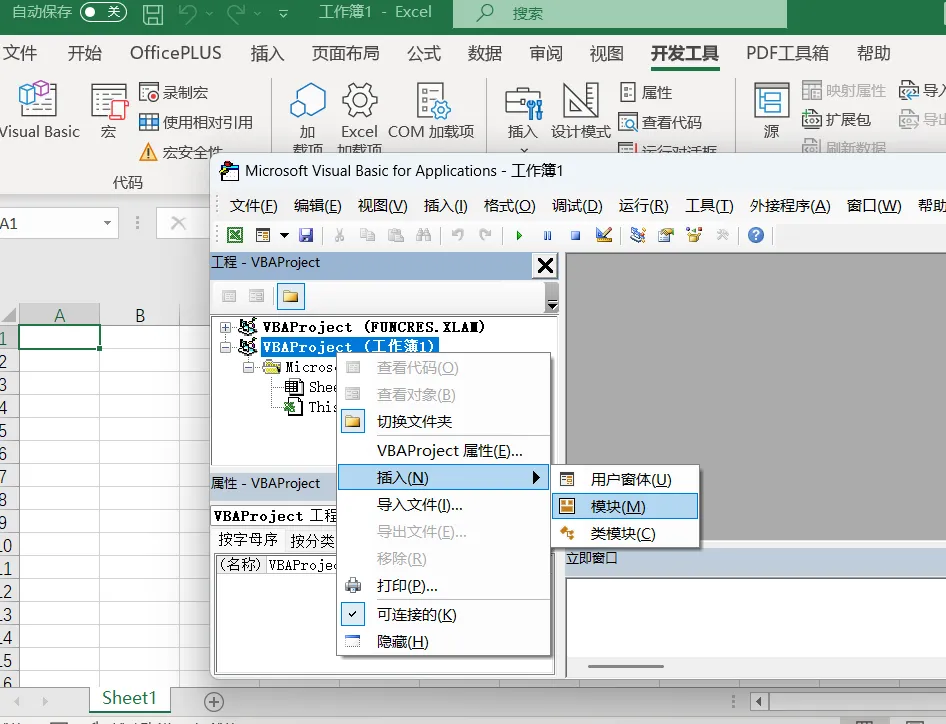Select Sheet1 worksheet tab
The image size is (946, 724).
(x=129, y=698)
